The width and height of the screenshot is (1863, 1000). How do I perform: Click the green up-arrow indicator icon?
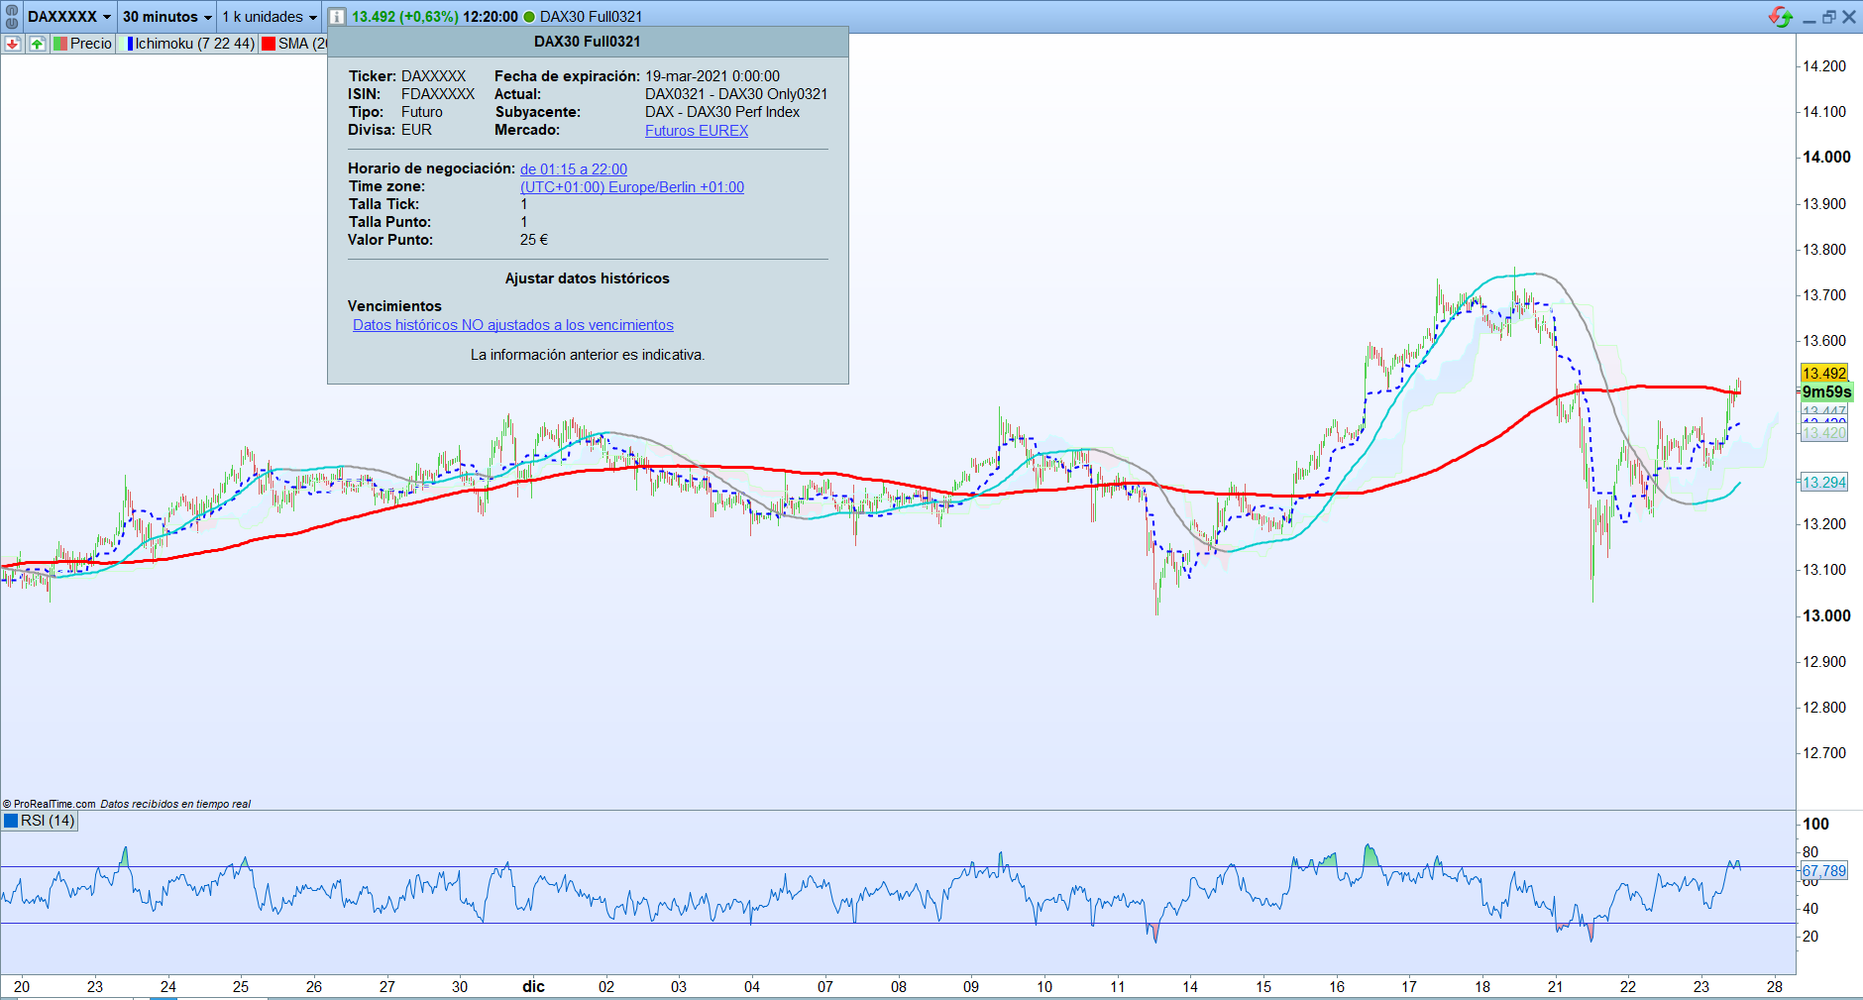point(37,44)
